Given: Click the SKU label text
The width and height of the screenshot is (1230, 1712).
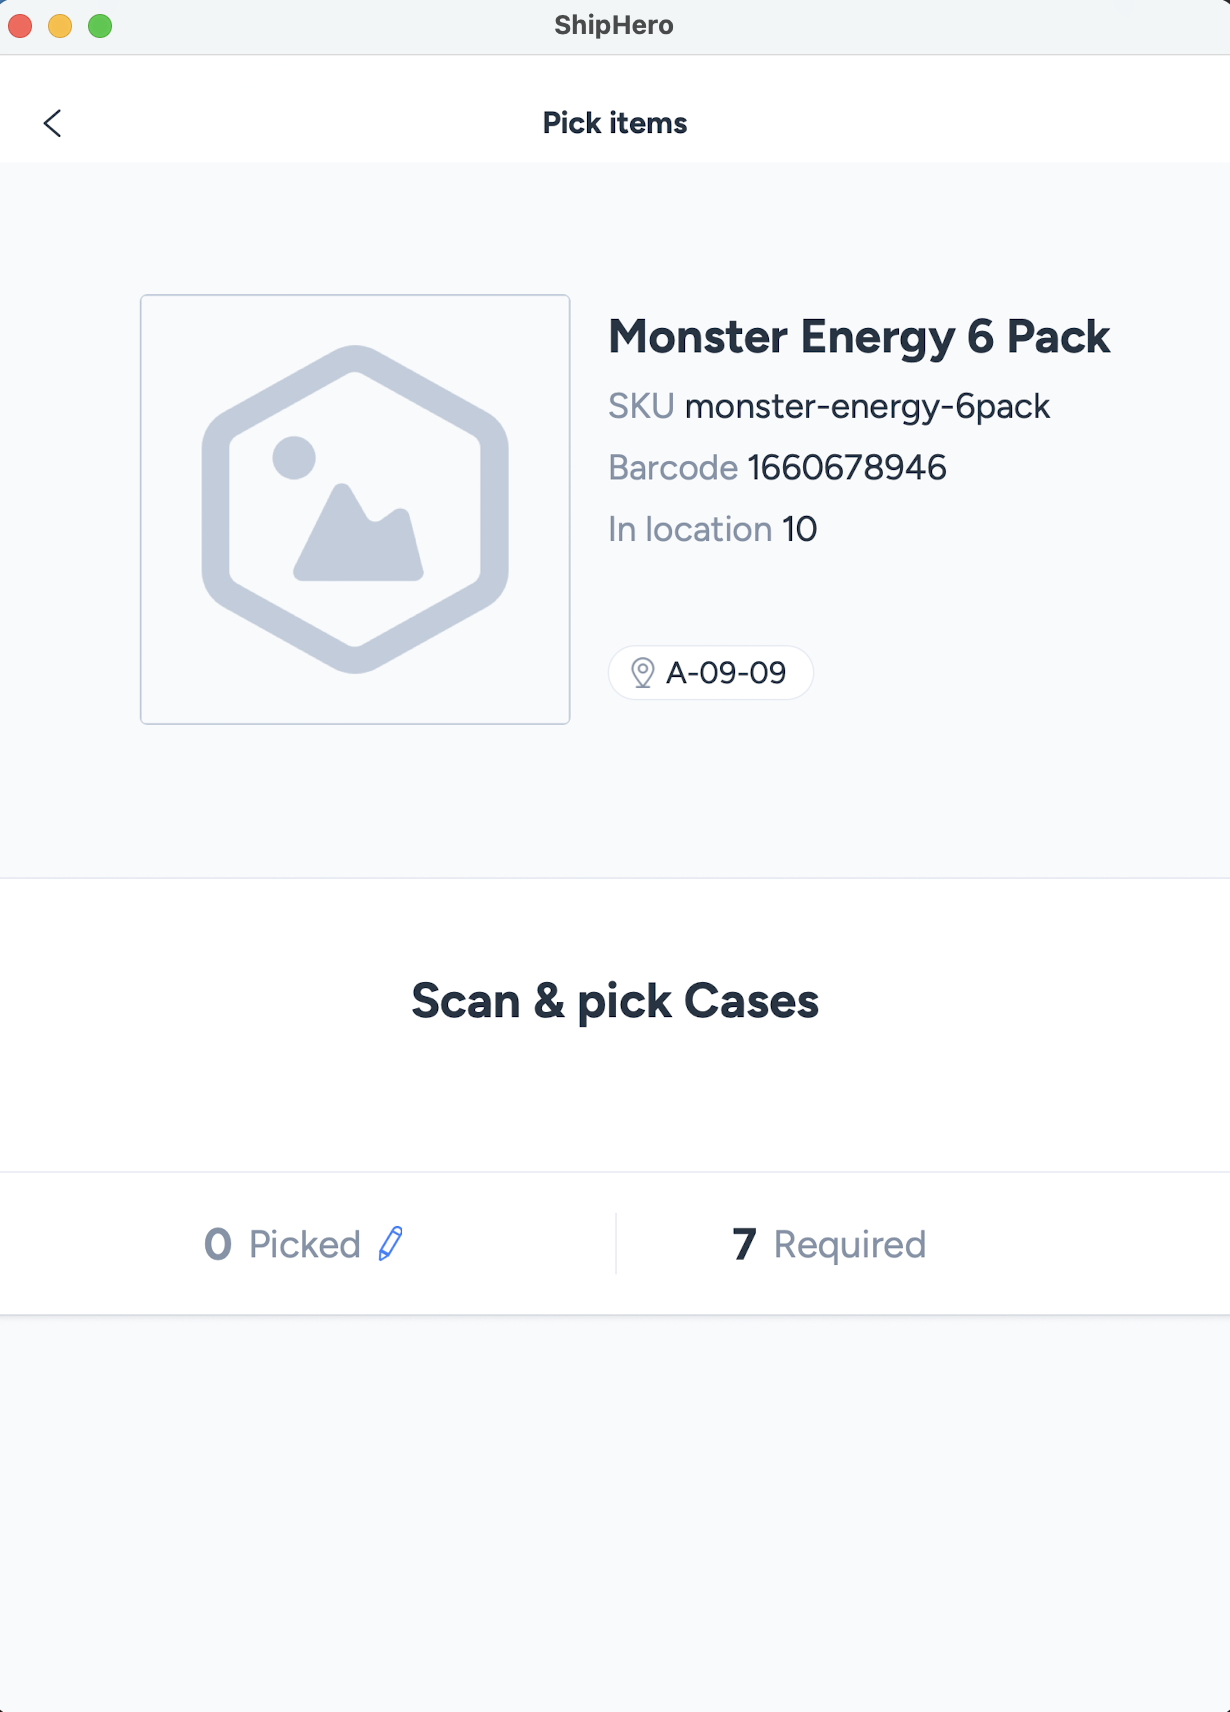Looking at the screenshot, I should pos(641,407).
